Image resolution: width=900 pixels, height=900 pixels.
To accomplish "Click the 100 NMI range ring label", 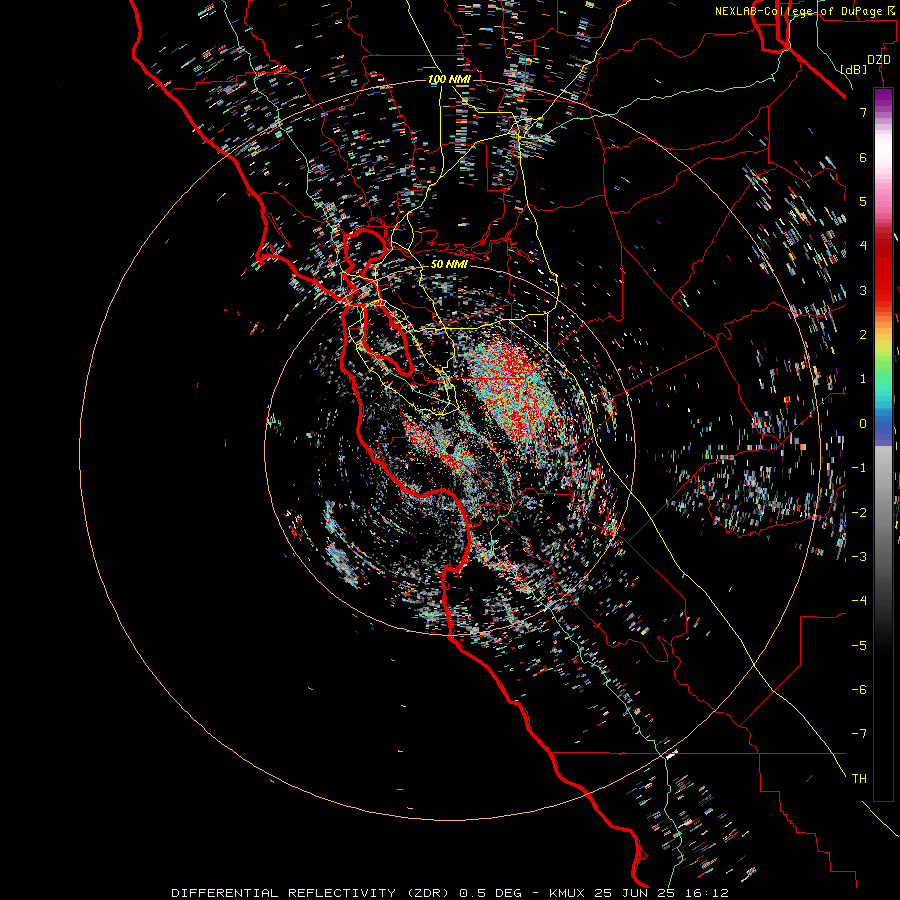I will tap(449, 79).
